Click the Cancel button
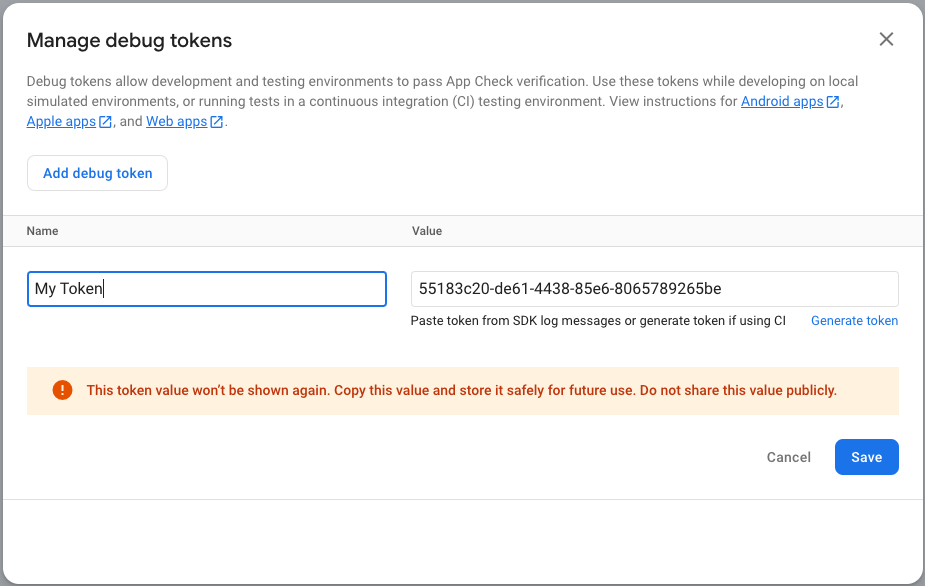This screenshot has width=925, height=586. (788, 457)
